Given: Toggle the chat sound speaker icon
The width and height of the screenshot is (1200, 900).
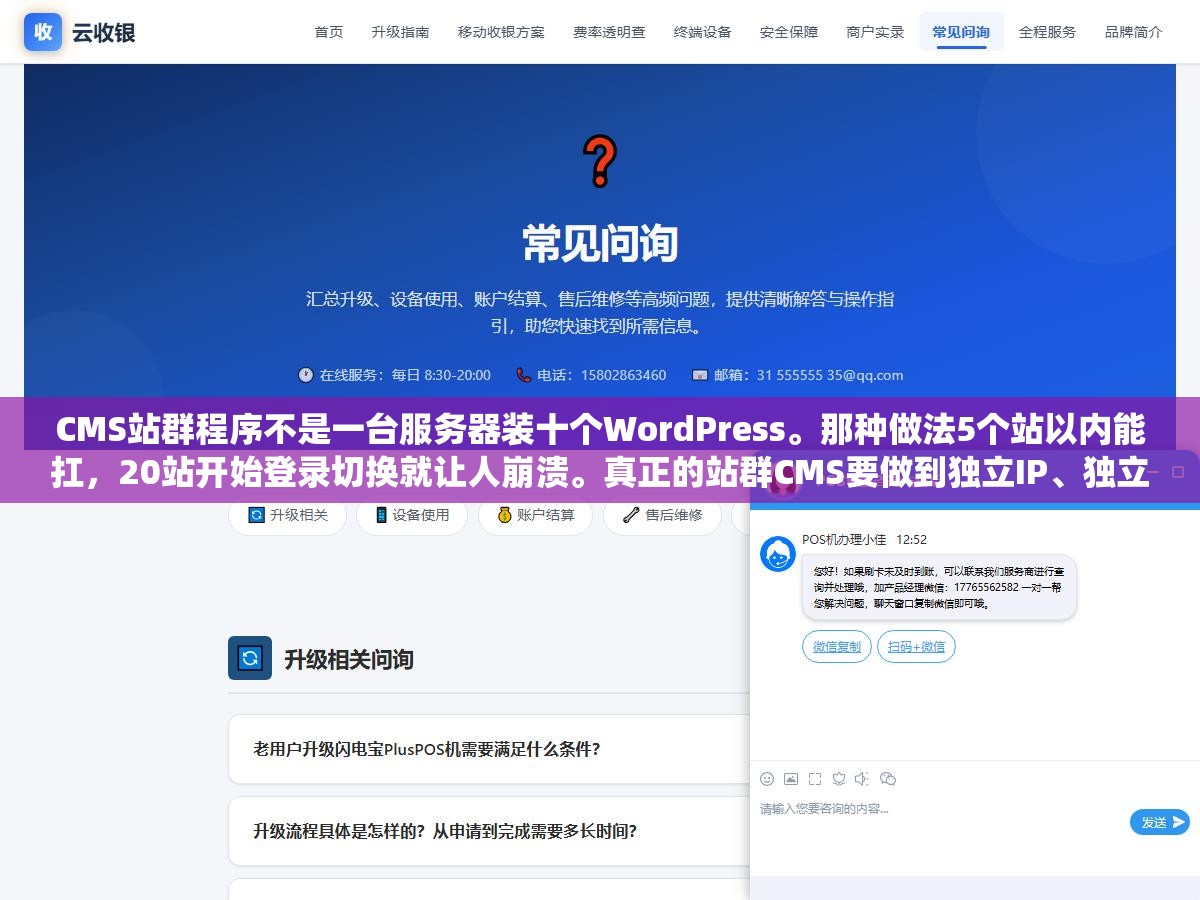Looking at the screenshot, I should point(863,778).
